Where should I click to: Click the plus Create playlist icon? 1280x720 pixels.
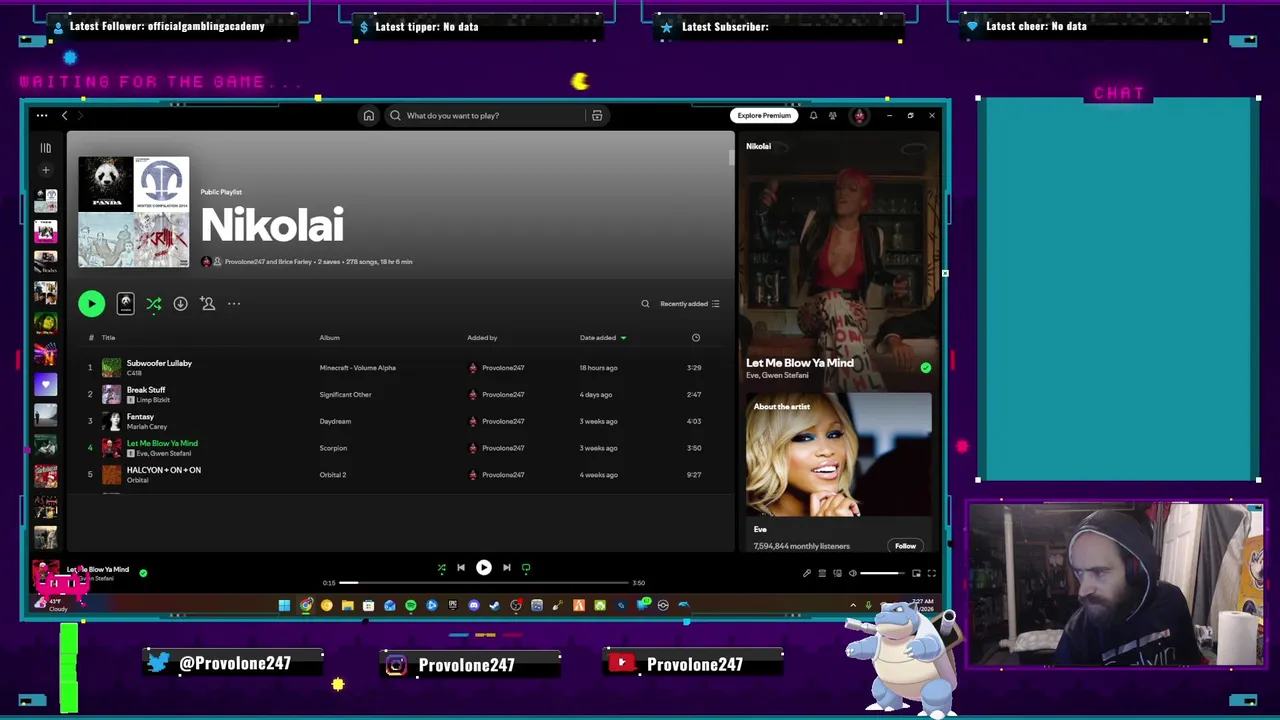point(45,171)
